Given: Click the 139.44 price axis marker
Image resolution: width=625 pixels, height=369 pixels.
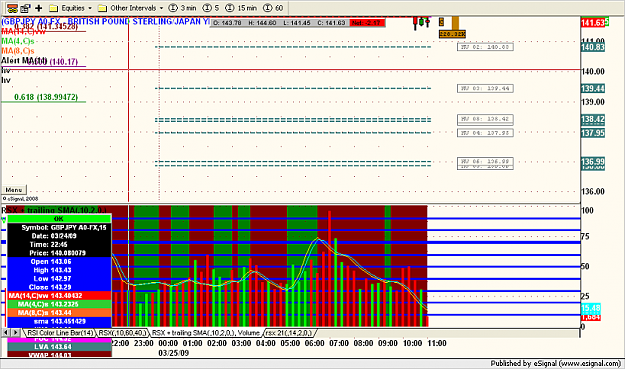Looking at the screenshot, I should (x=593, y=88).
